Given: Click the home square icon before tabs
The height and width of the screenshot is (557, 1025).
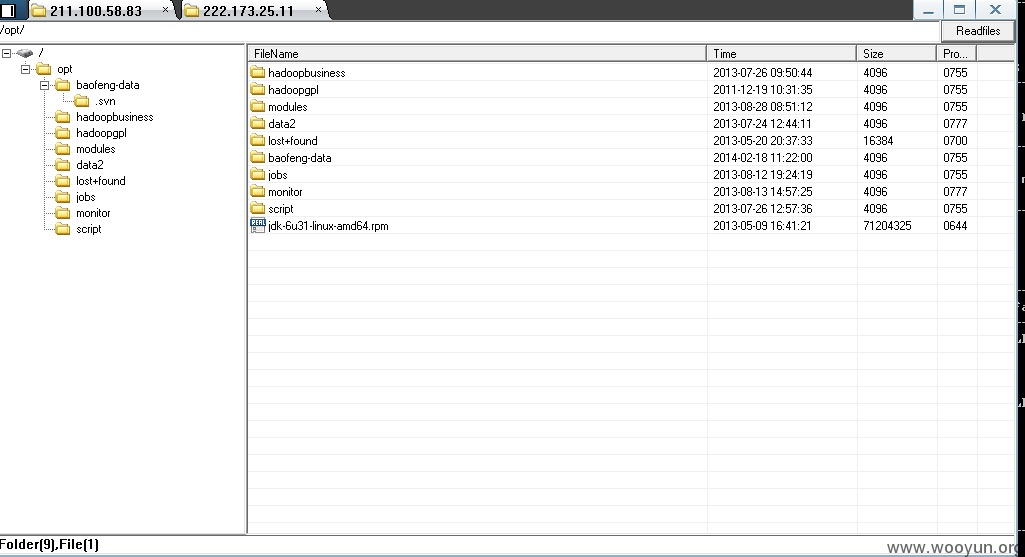Looking at the screenshot, I should point(8,10).
